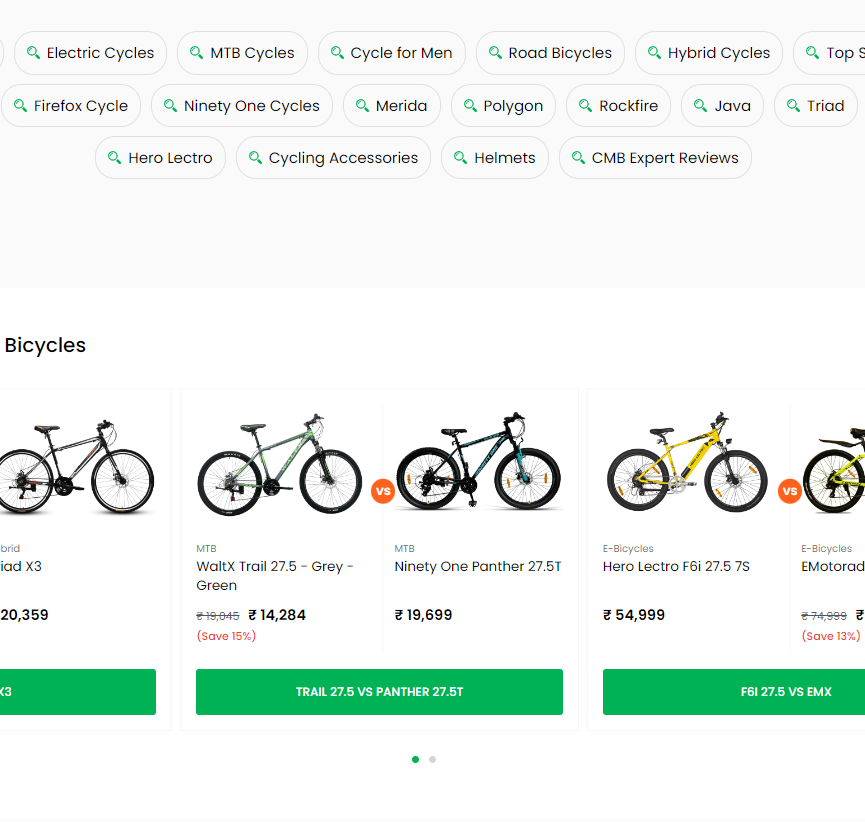Open the Road Bicycles tag
This screenshot has height=822, width=865.
pos(551,53)
